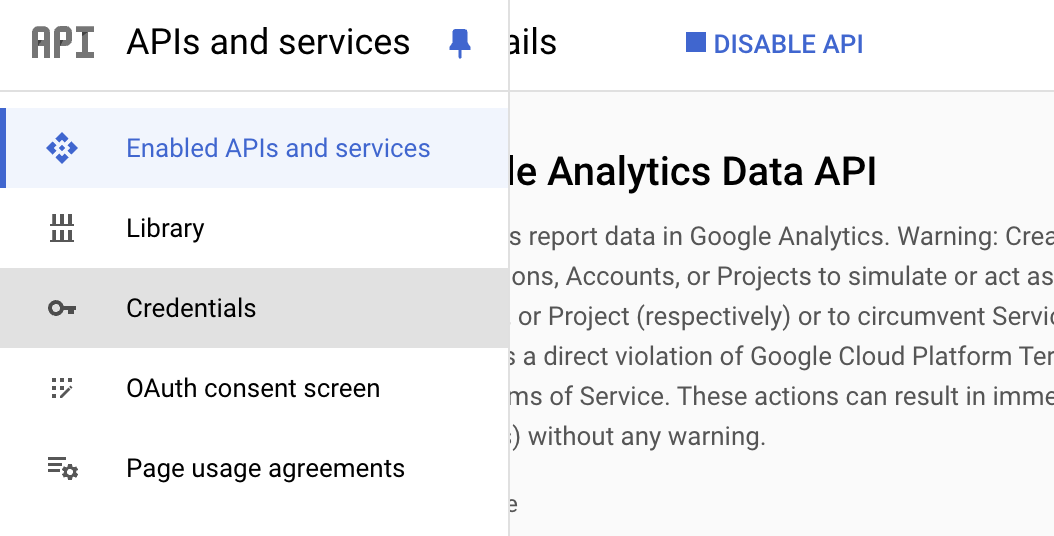This screenshot has height=536, width=1054.
Task: Unpin APIs and services using pin icon
Action: (460, 44)
